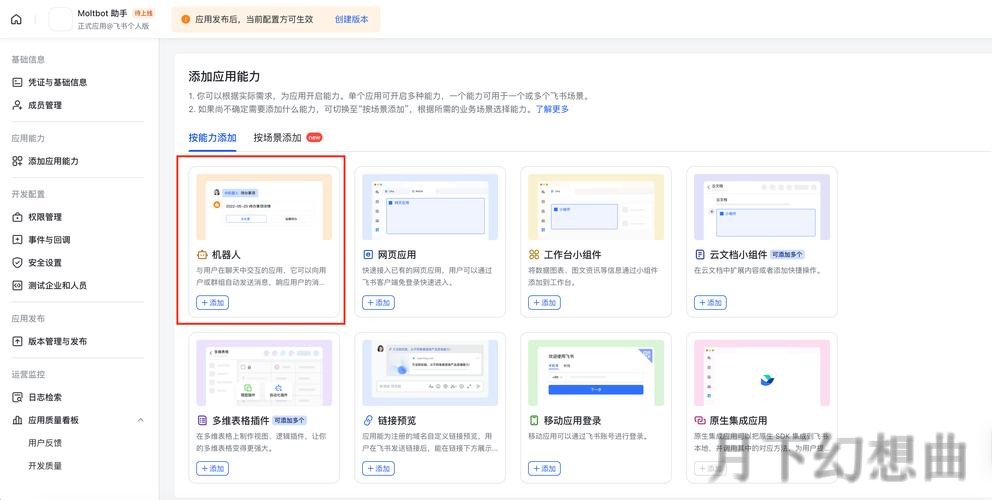The width and height of the screenshot is (992, 500).
Task: Open 安全设置 in sidebar
Action: (x=45, y=263)
